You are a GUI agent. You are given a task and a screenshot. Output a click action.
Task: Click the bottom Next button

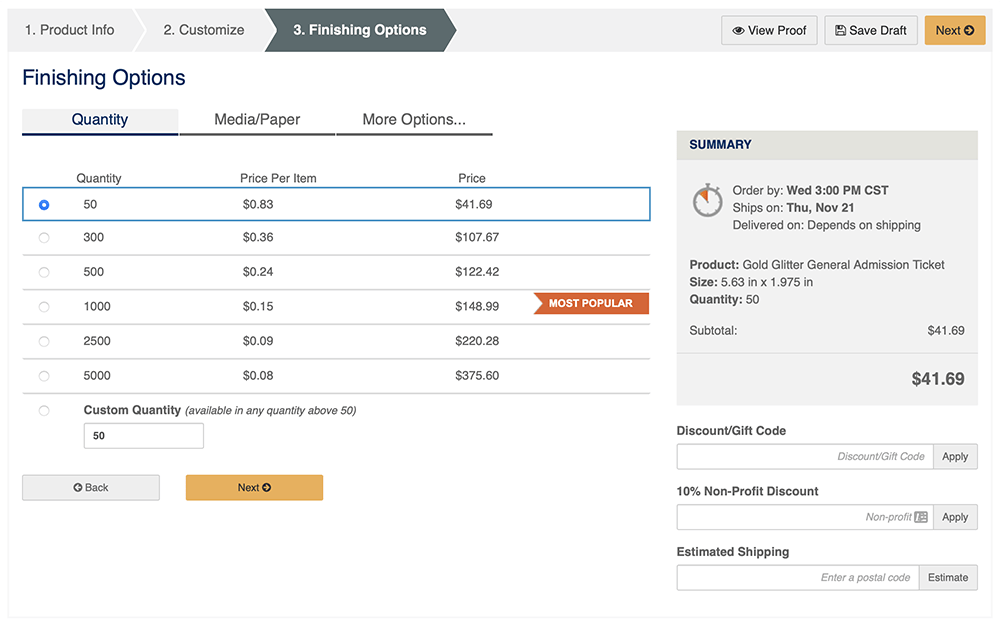[254, 488]
